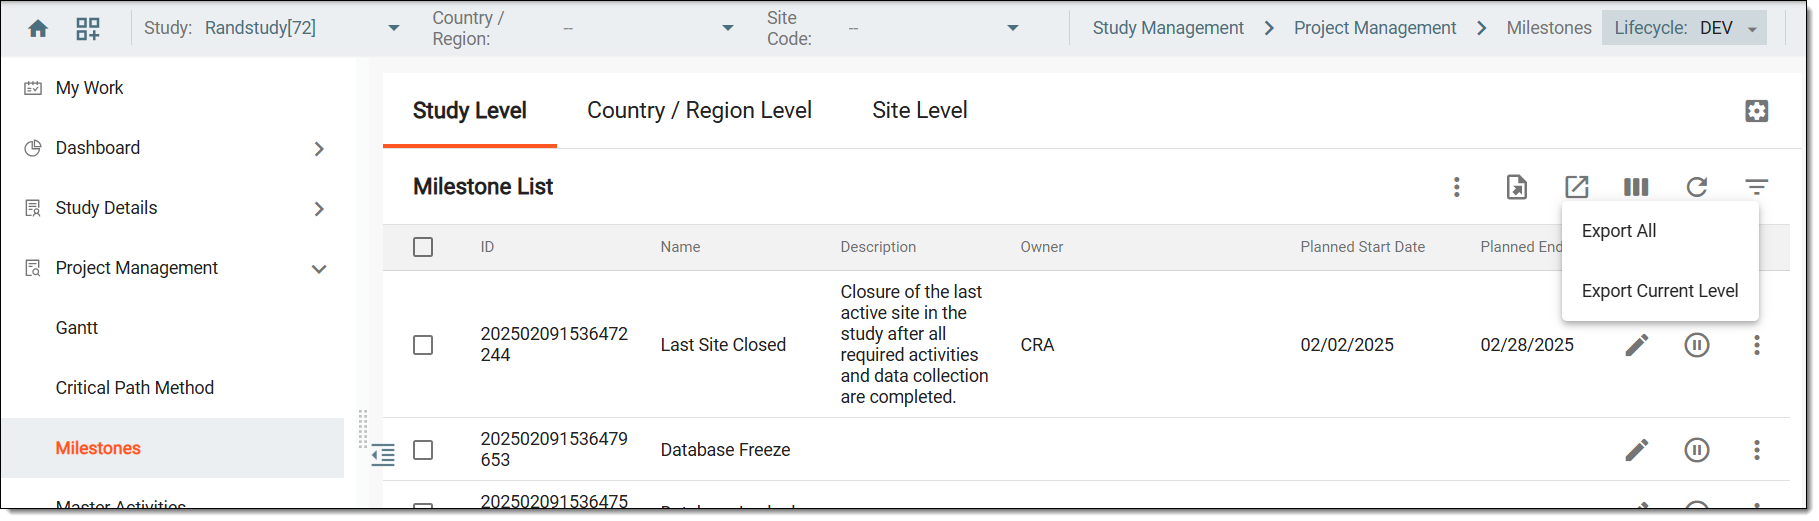Collapse the Project Management chevron
Image resolution: width=1819 pixels, height=521 pixels.
click(x=319, y=268)
